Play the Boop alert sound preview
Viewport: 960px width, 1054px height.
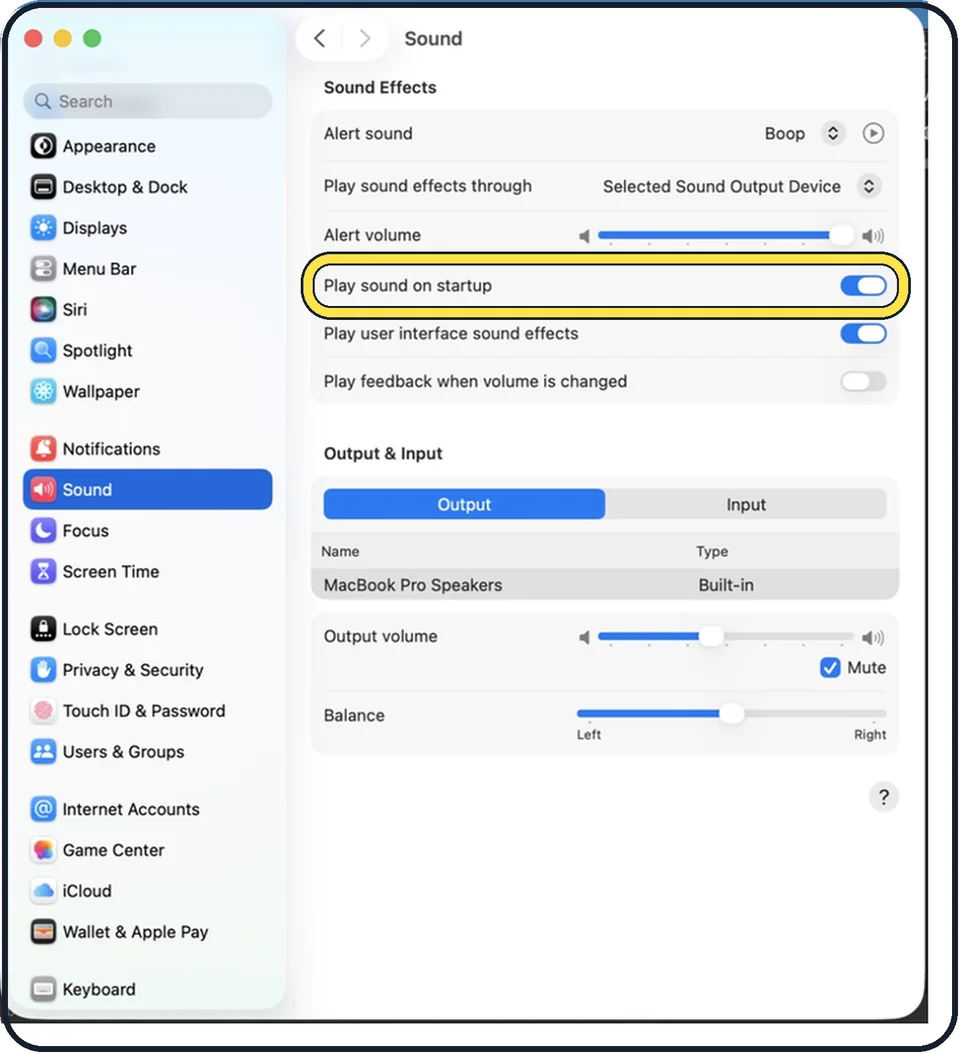tap(873, 133)
